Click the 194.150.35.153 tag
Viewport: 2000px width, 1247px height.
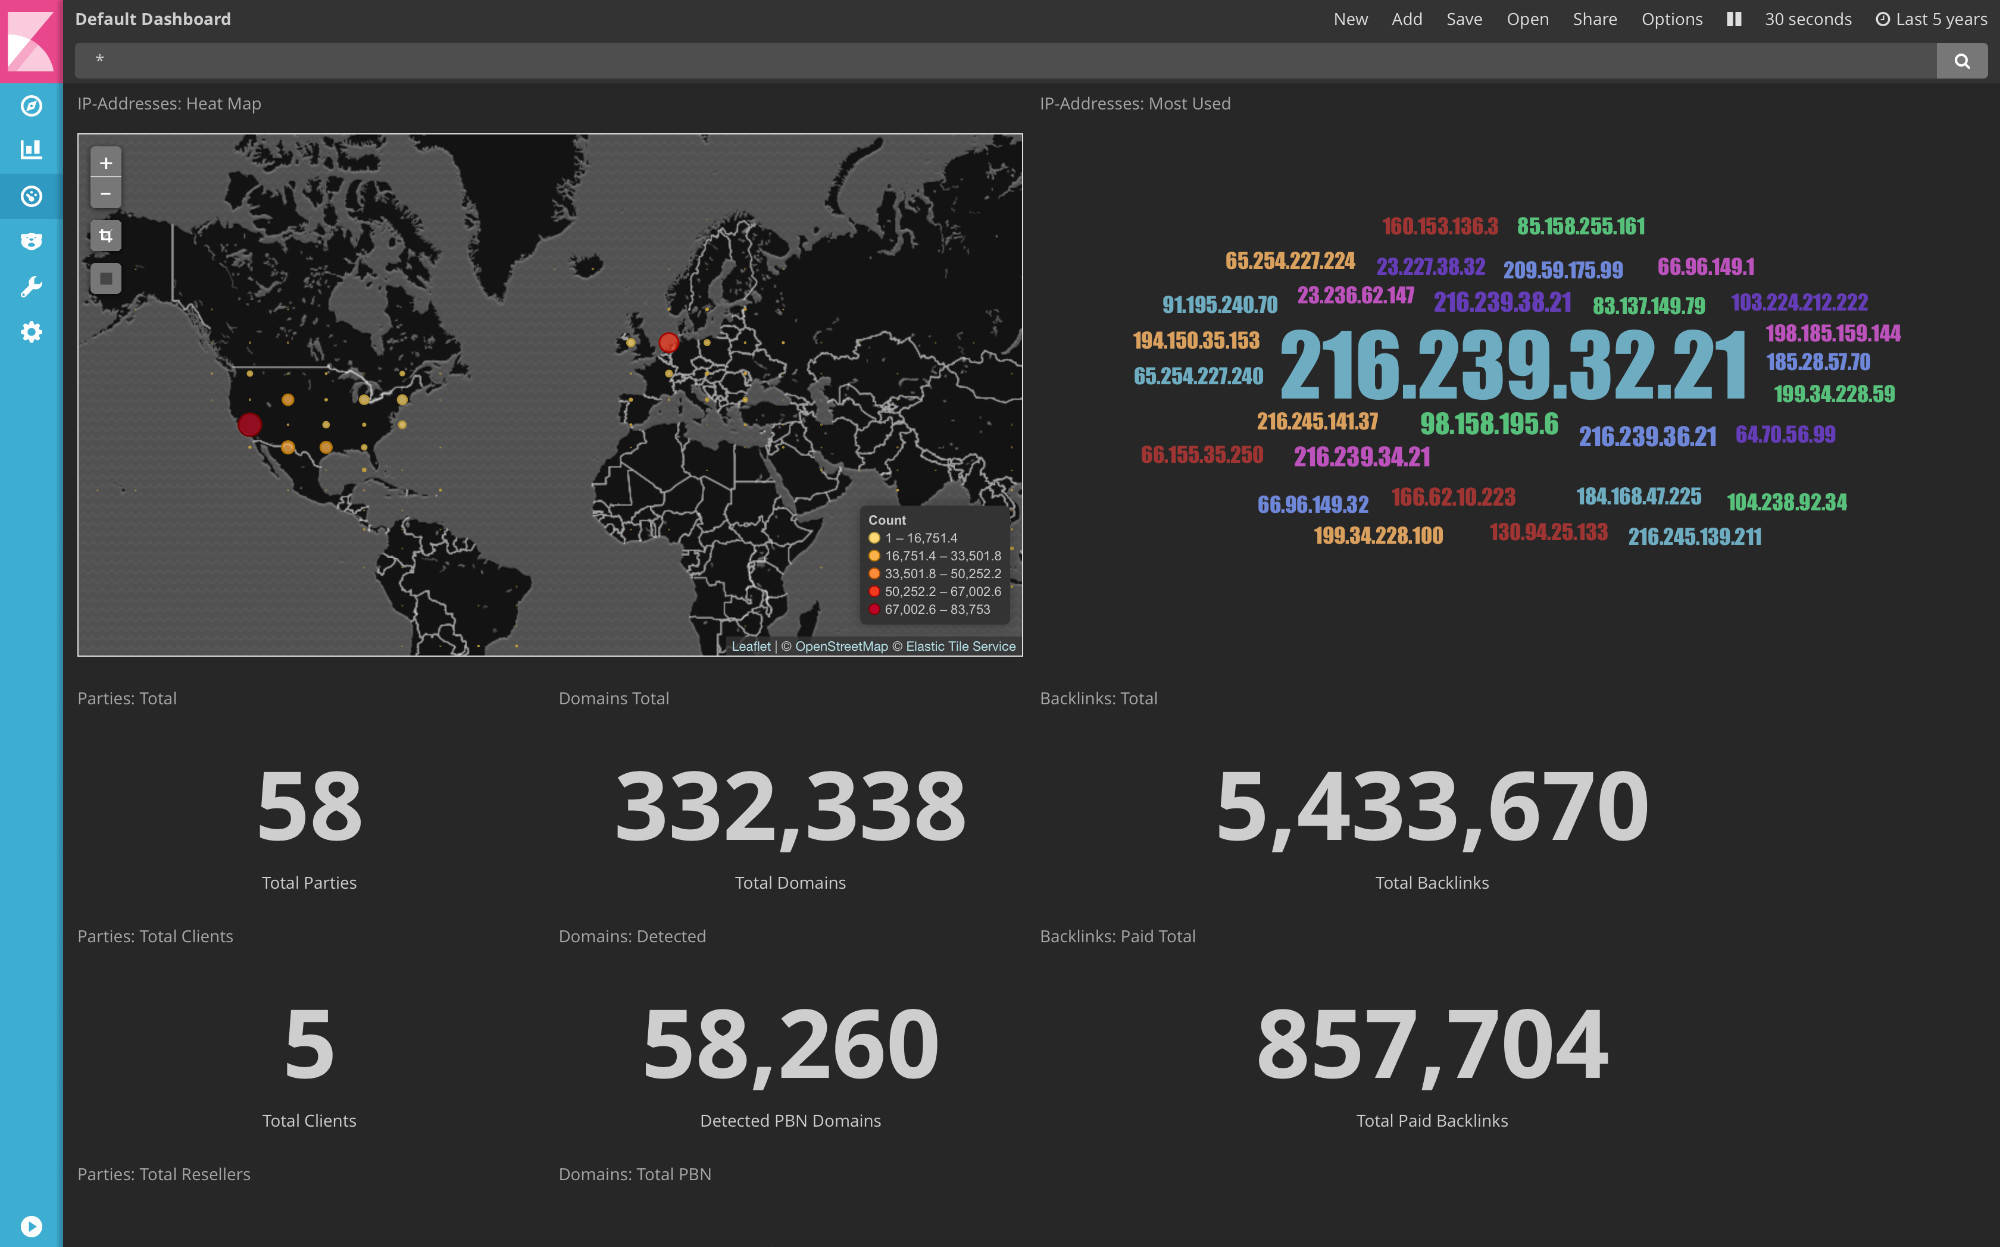coord(1196,341)
